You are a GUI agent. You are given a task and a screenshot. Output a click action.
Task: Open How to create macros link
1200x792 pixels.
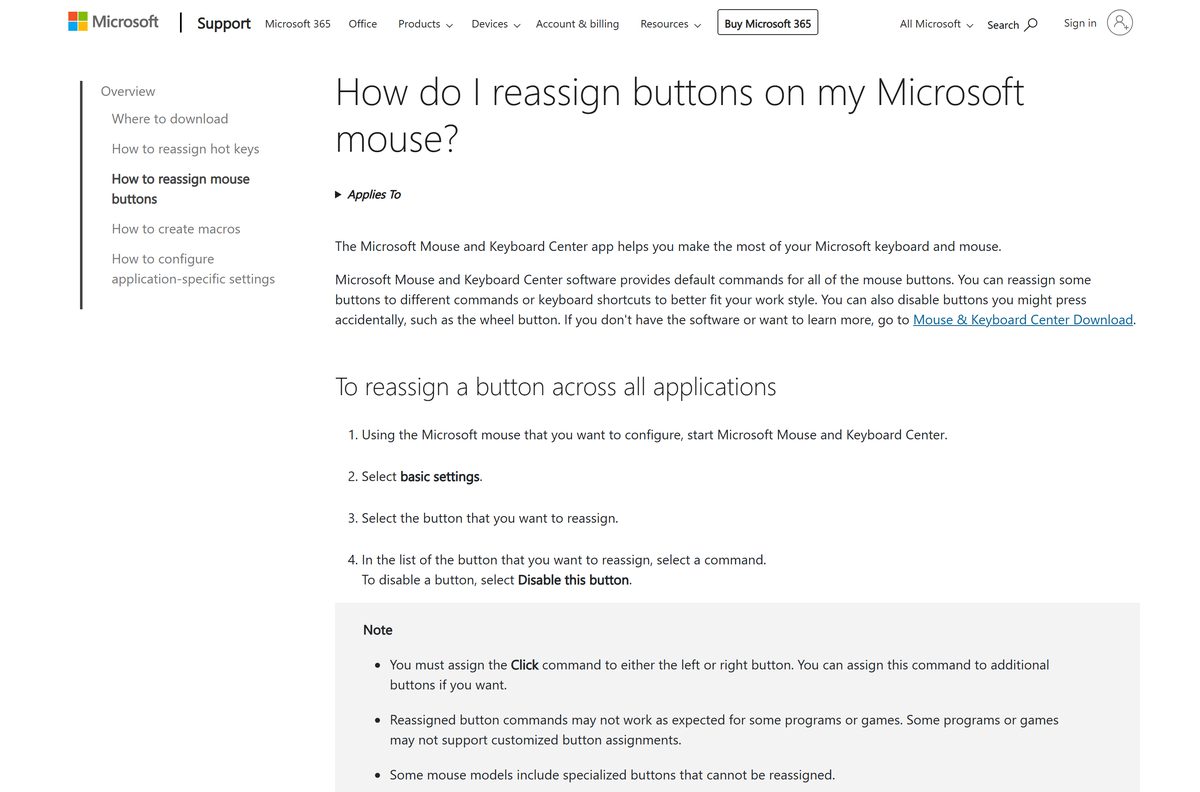[x=176, y=229]
